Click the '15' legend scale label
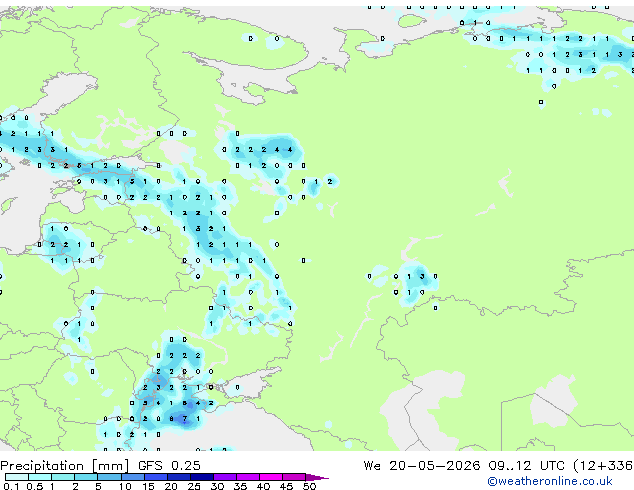This screenshot has width=634, height=490. point(148,486)
